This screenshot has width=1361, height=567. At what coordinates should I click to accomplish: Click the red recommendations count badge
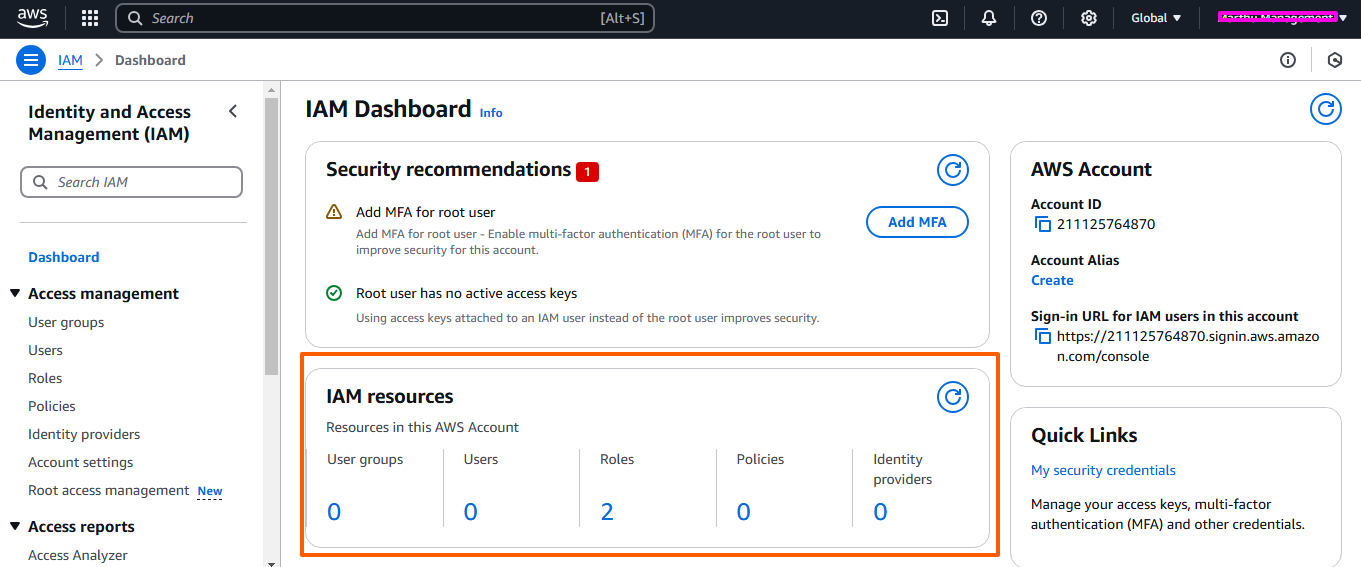pyautogui.click(x=587, y=172)
